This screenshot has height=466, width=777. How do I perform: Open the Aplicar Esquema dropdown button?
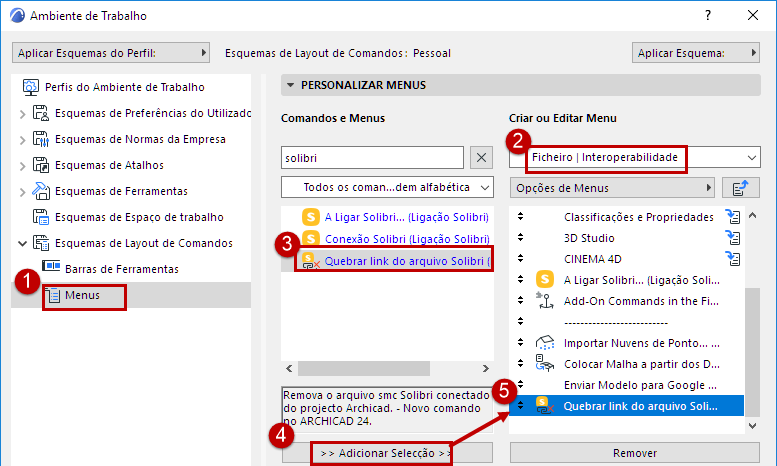696,53
